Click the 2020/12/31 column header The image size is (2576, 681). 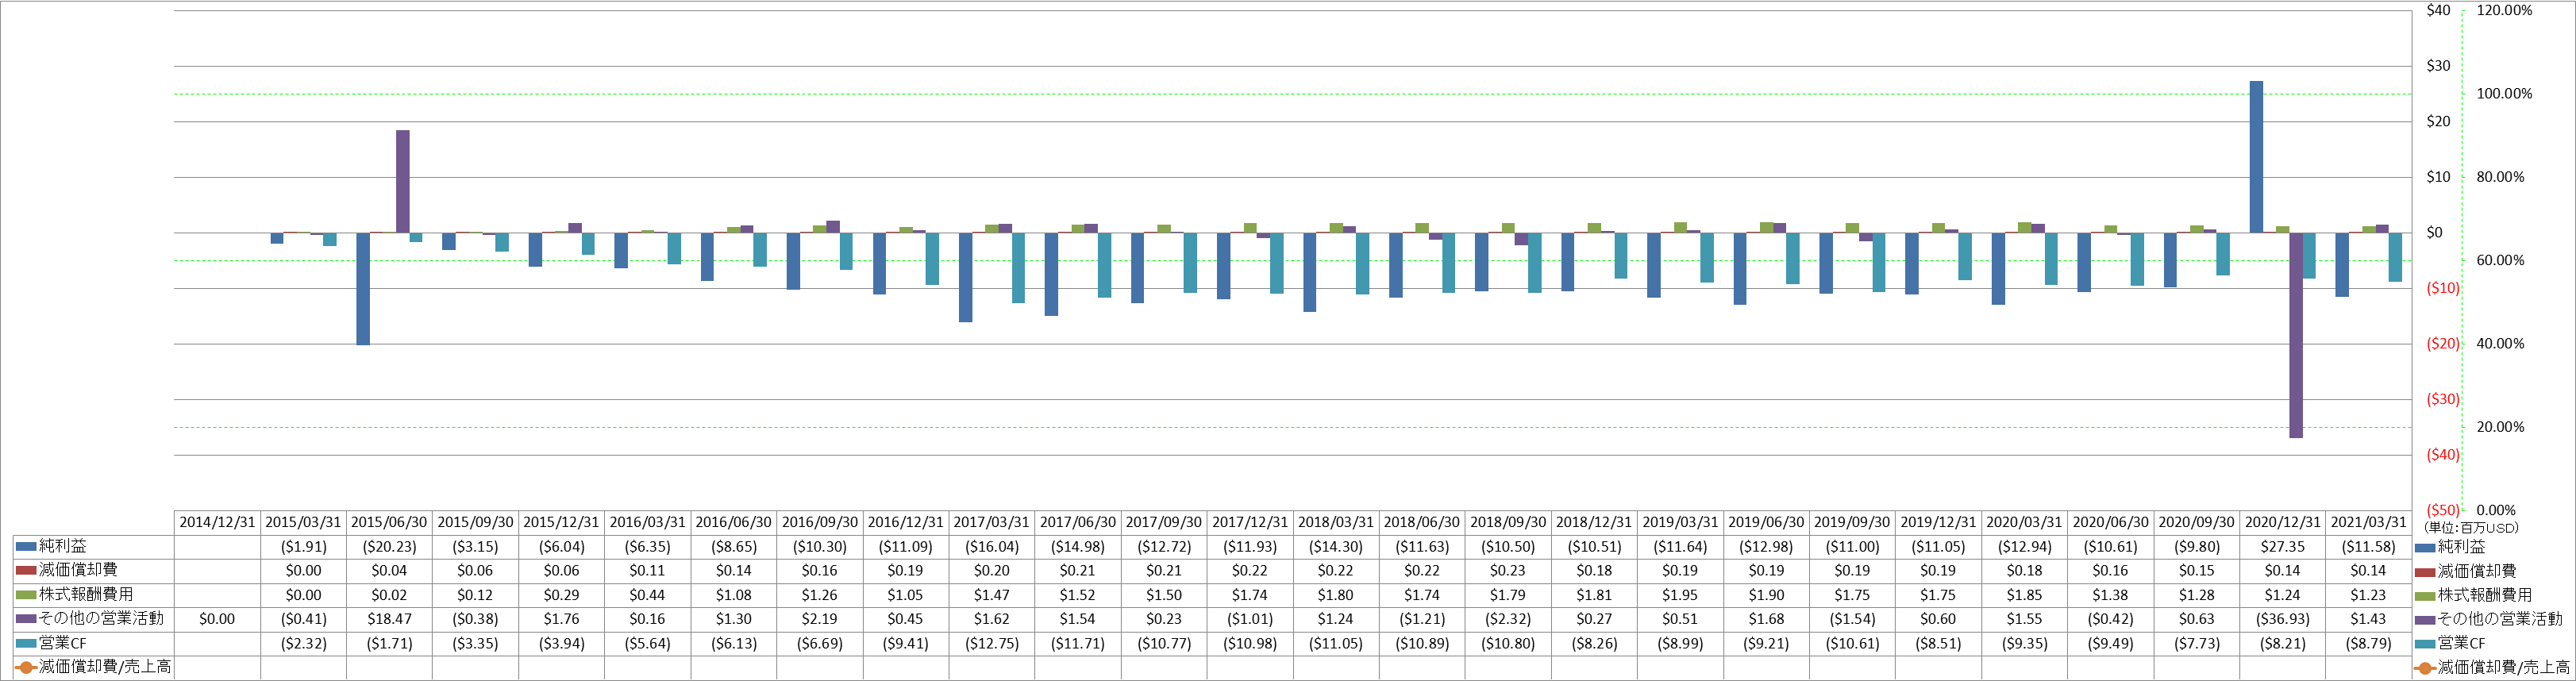[2282, 522]
